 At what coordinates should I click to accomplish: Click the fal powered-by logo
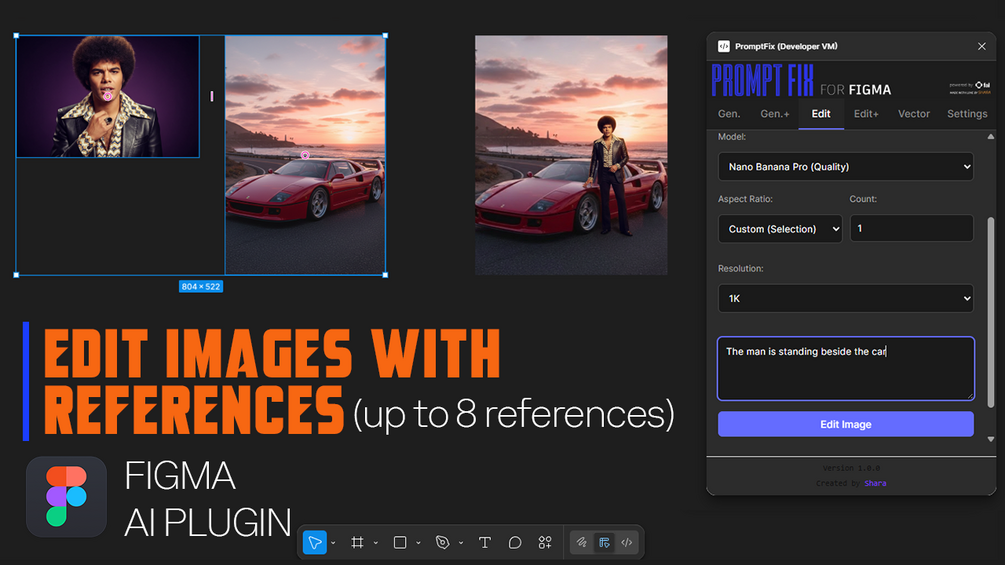tap(983, 85)
